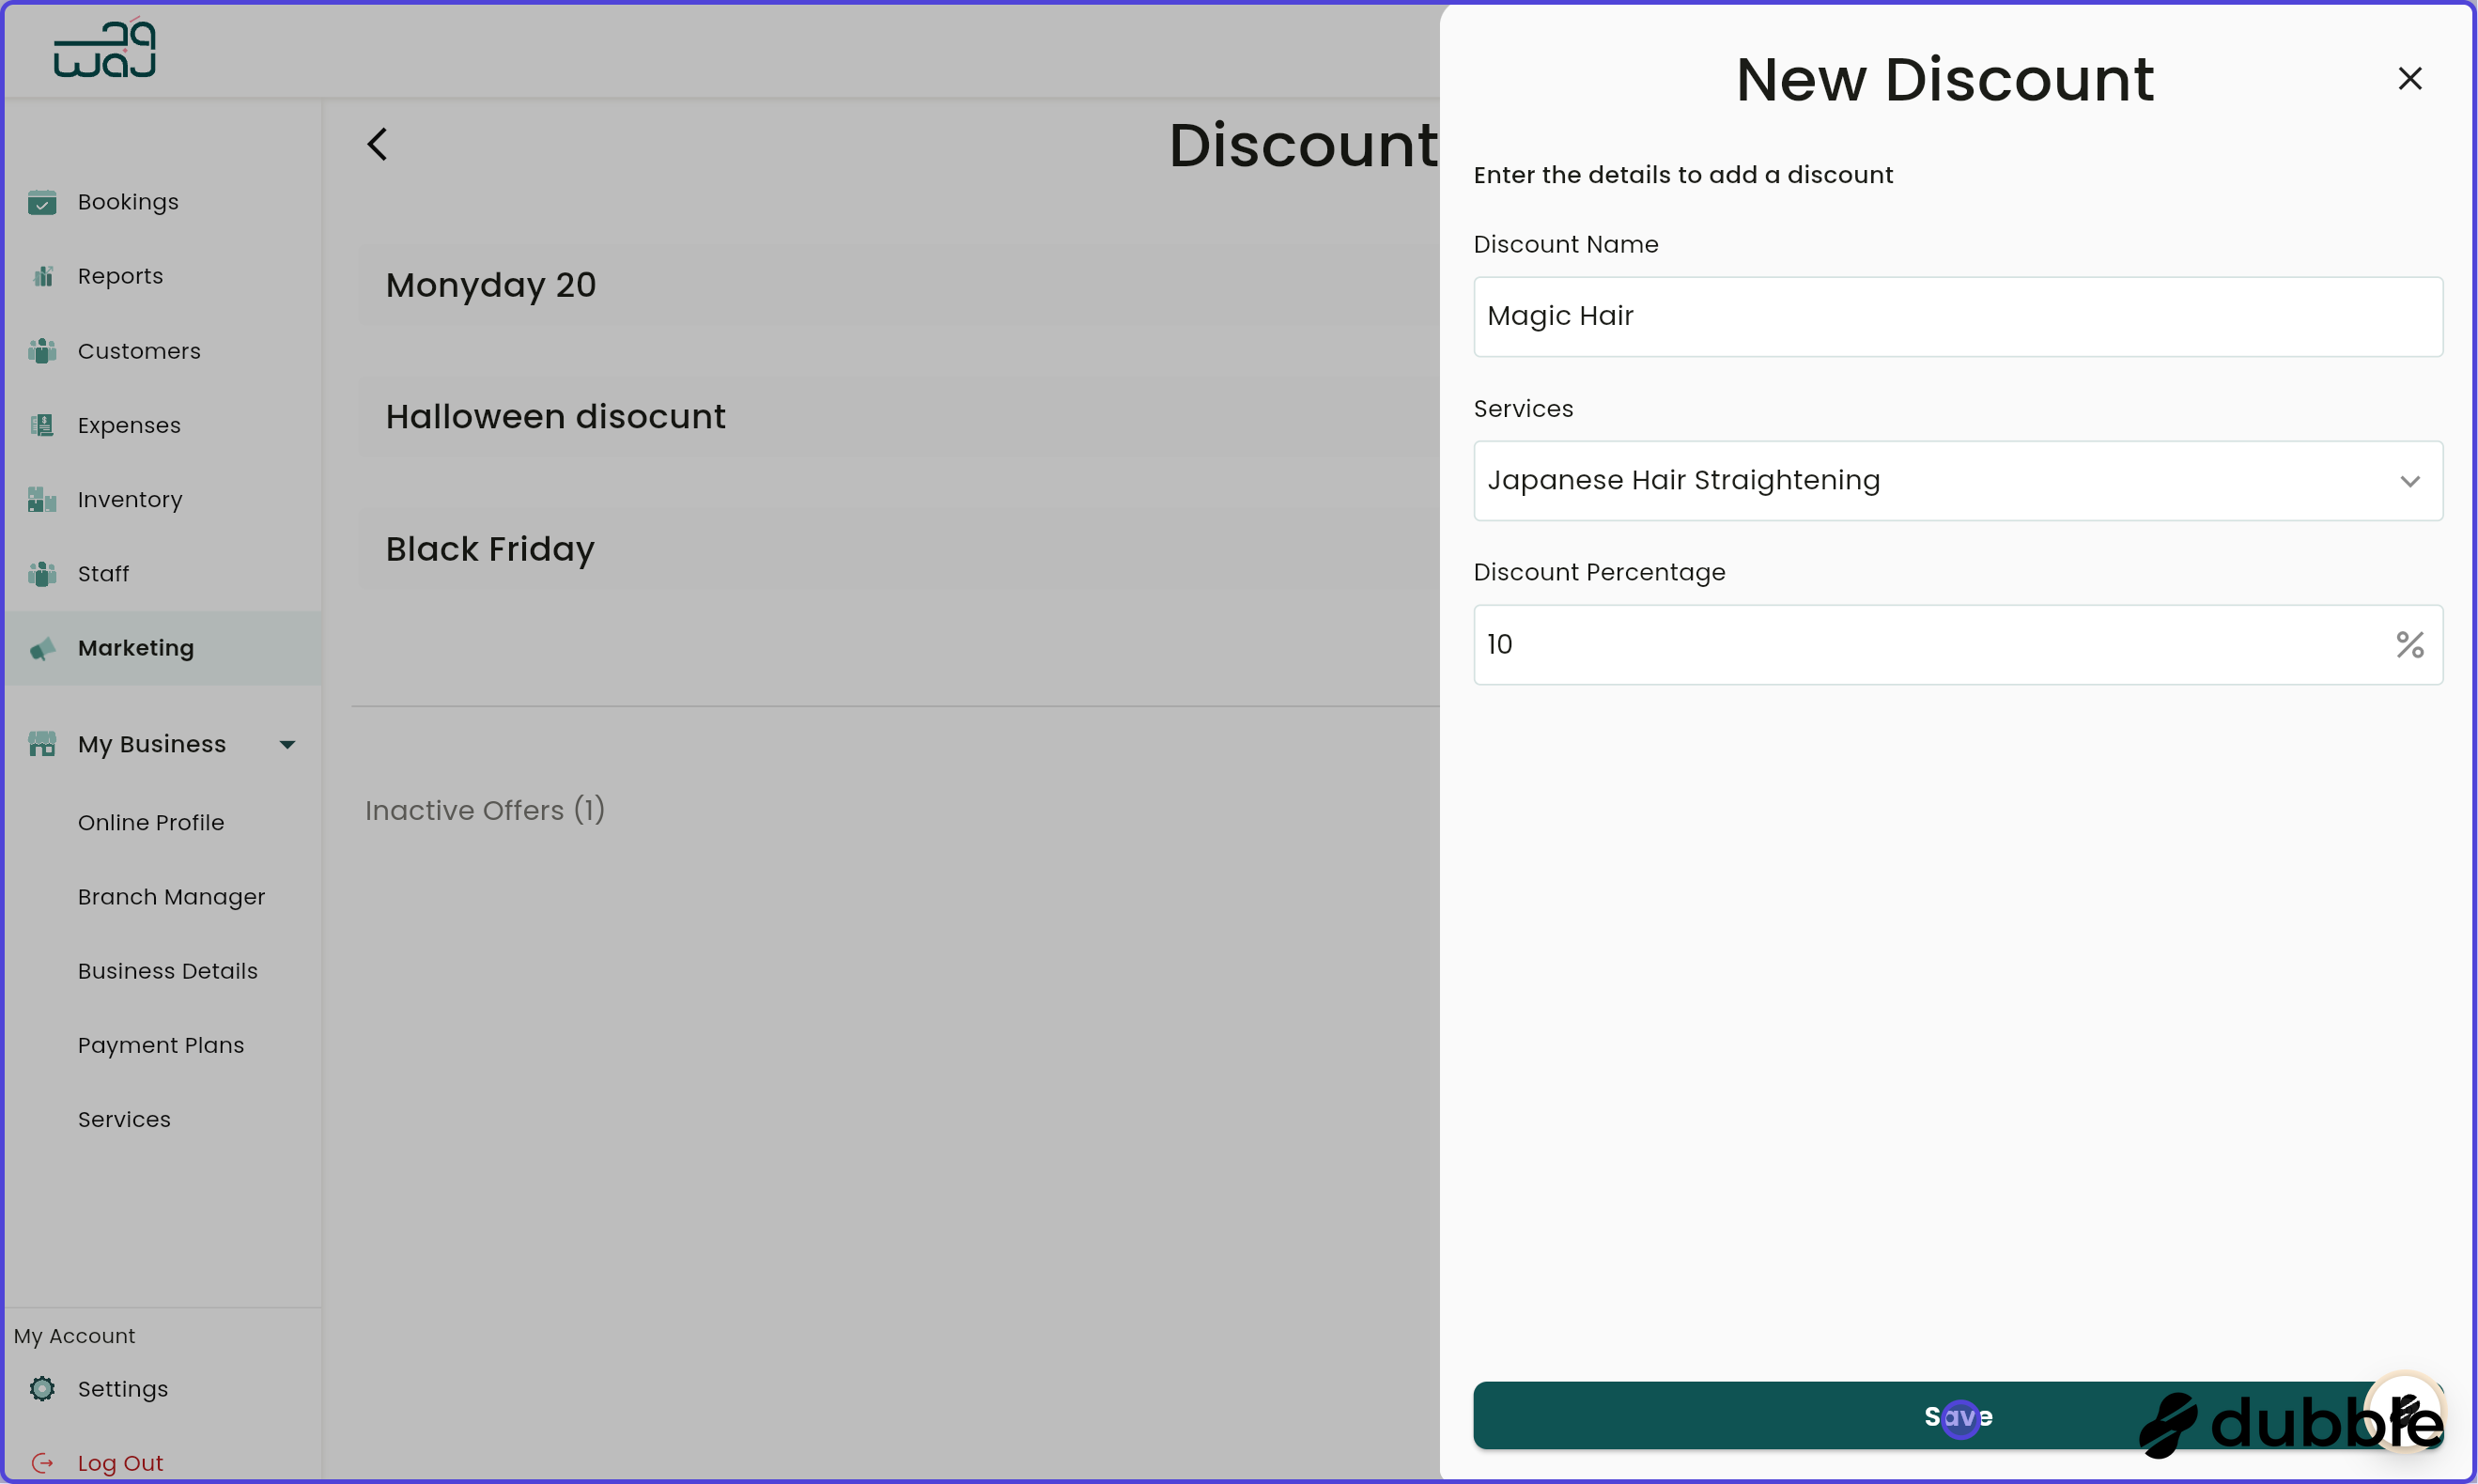Click the Bookings calendar icon

coord(43,203)
